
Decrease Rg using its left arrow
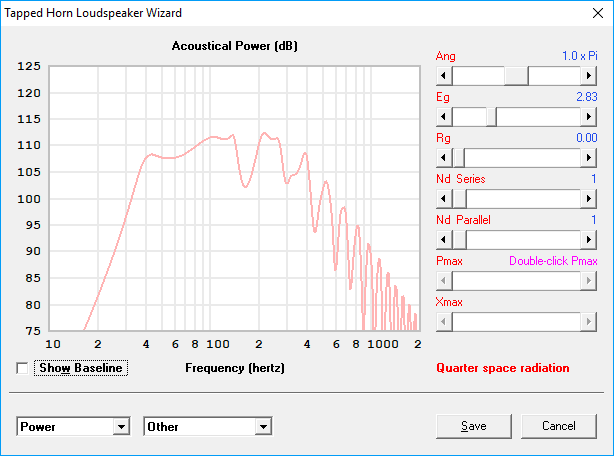[x=444, y=158]
